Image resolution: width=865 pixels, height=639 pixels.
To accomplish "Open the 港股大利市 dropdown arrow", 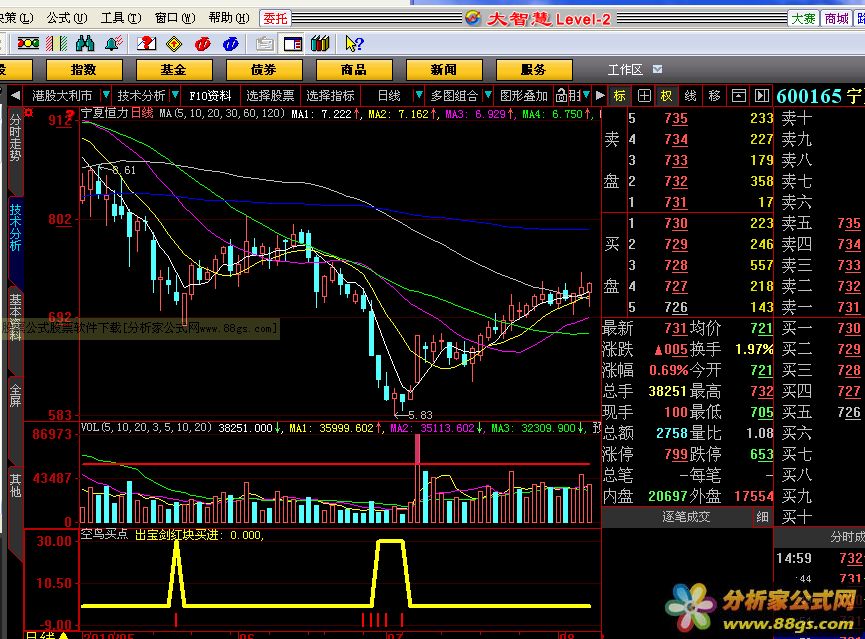I will (x=106, y=95).
